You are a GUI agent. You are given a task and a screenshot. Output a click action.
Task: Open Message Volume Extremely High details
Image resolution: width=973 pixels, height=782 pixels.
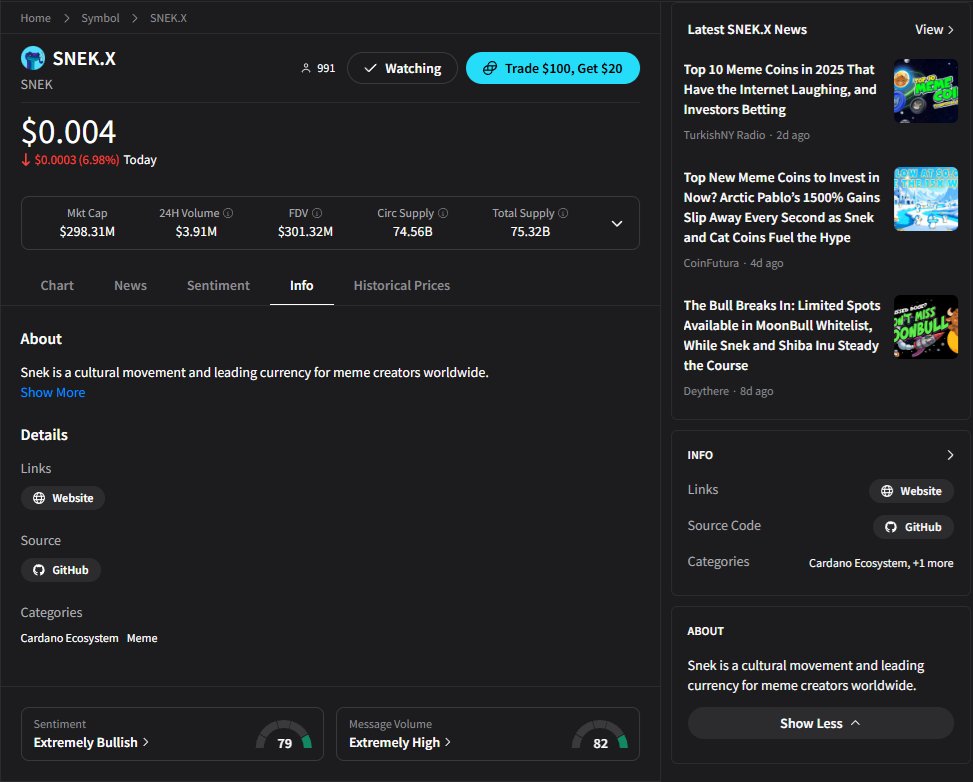(x=400, y=742)
